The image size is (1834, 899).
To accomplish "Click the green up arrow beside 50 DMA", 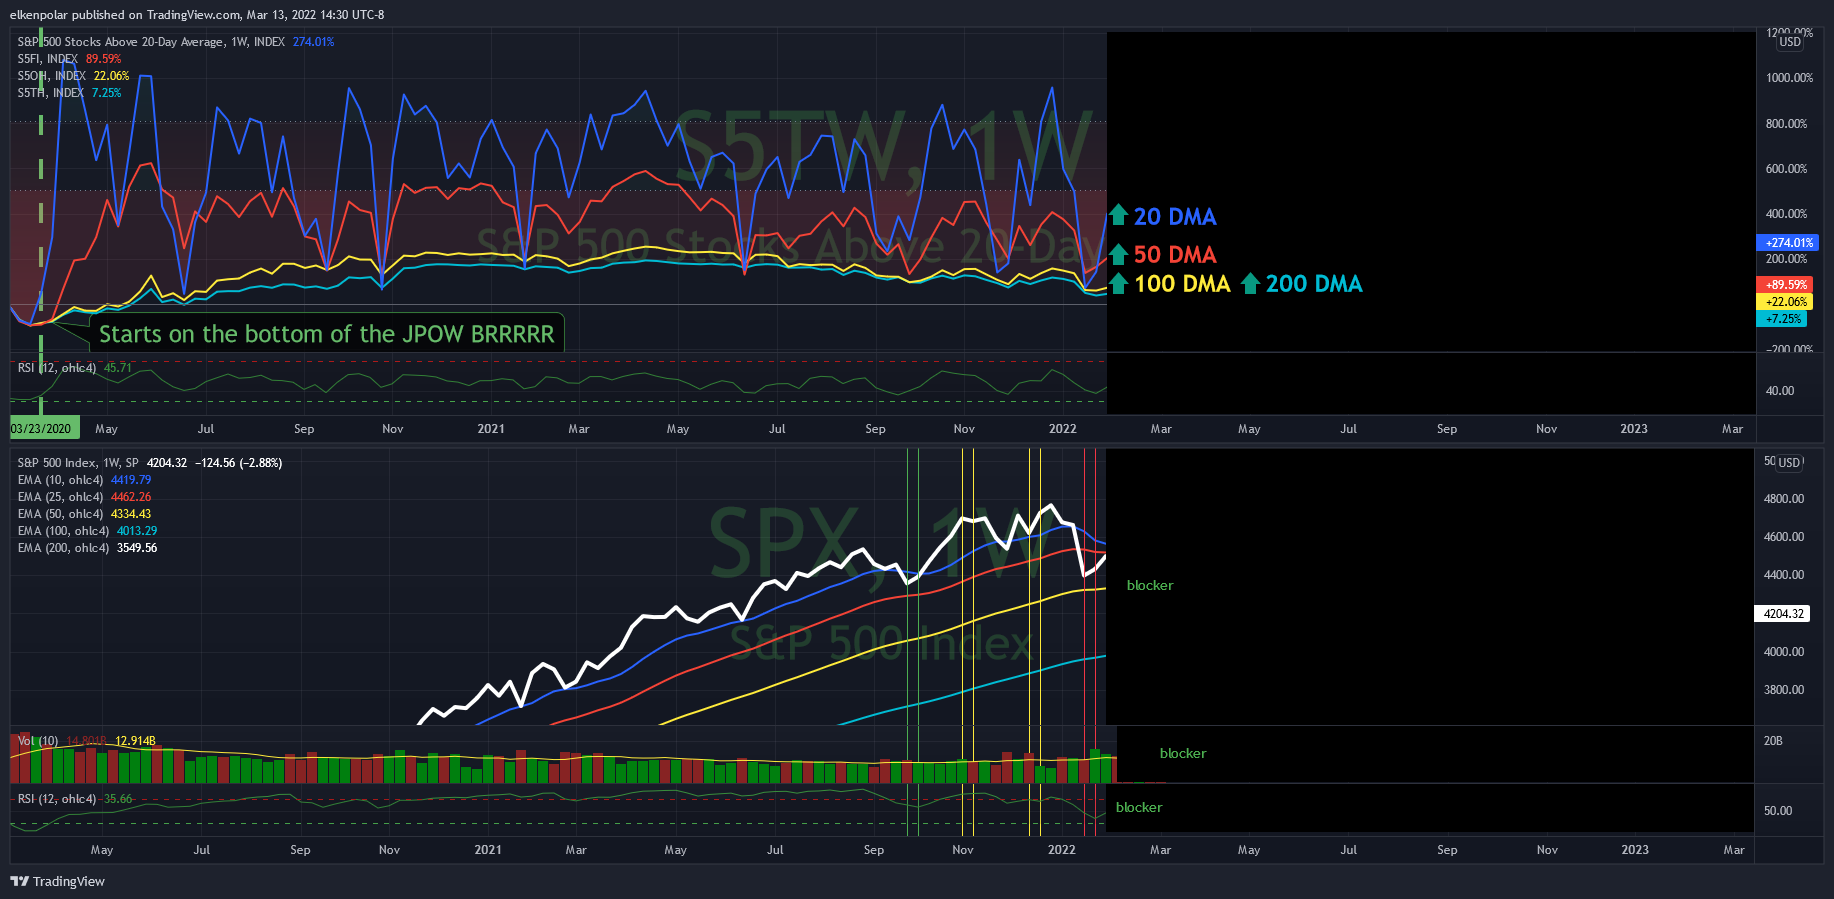I will [x=1119, y=254].
